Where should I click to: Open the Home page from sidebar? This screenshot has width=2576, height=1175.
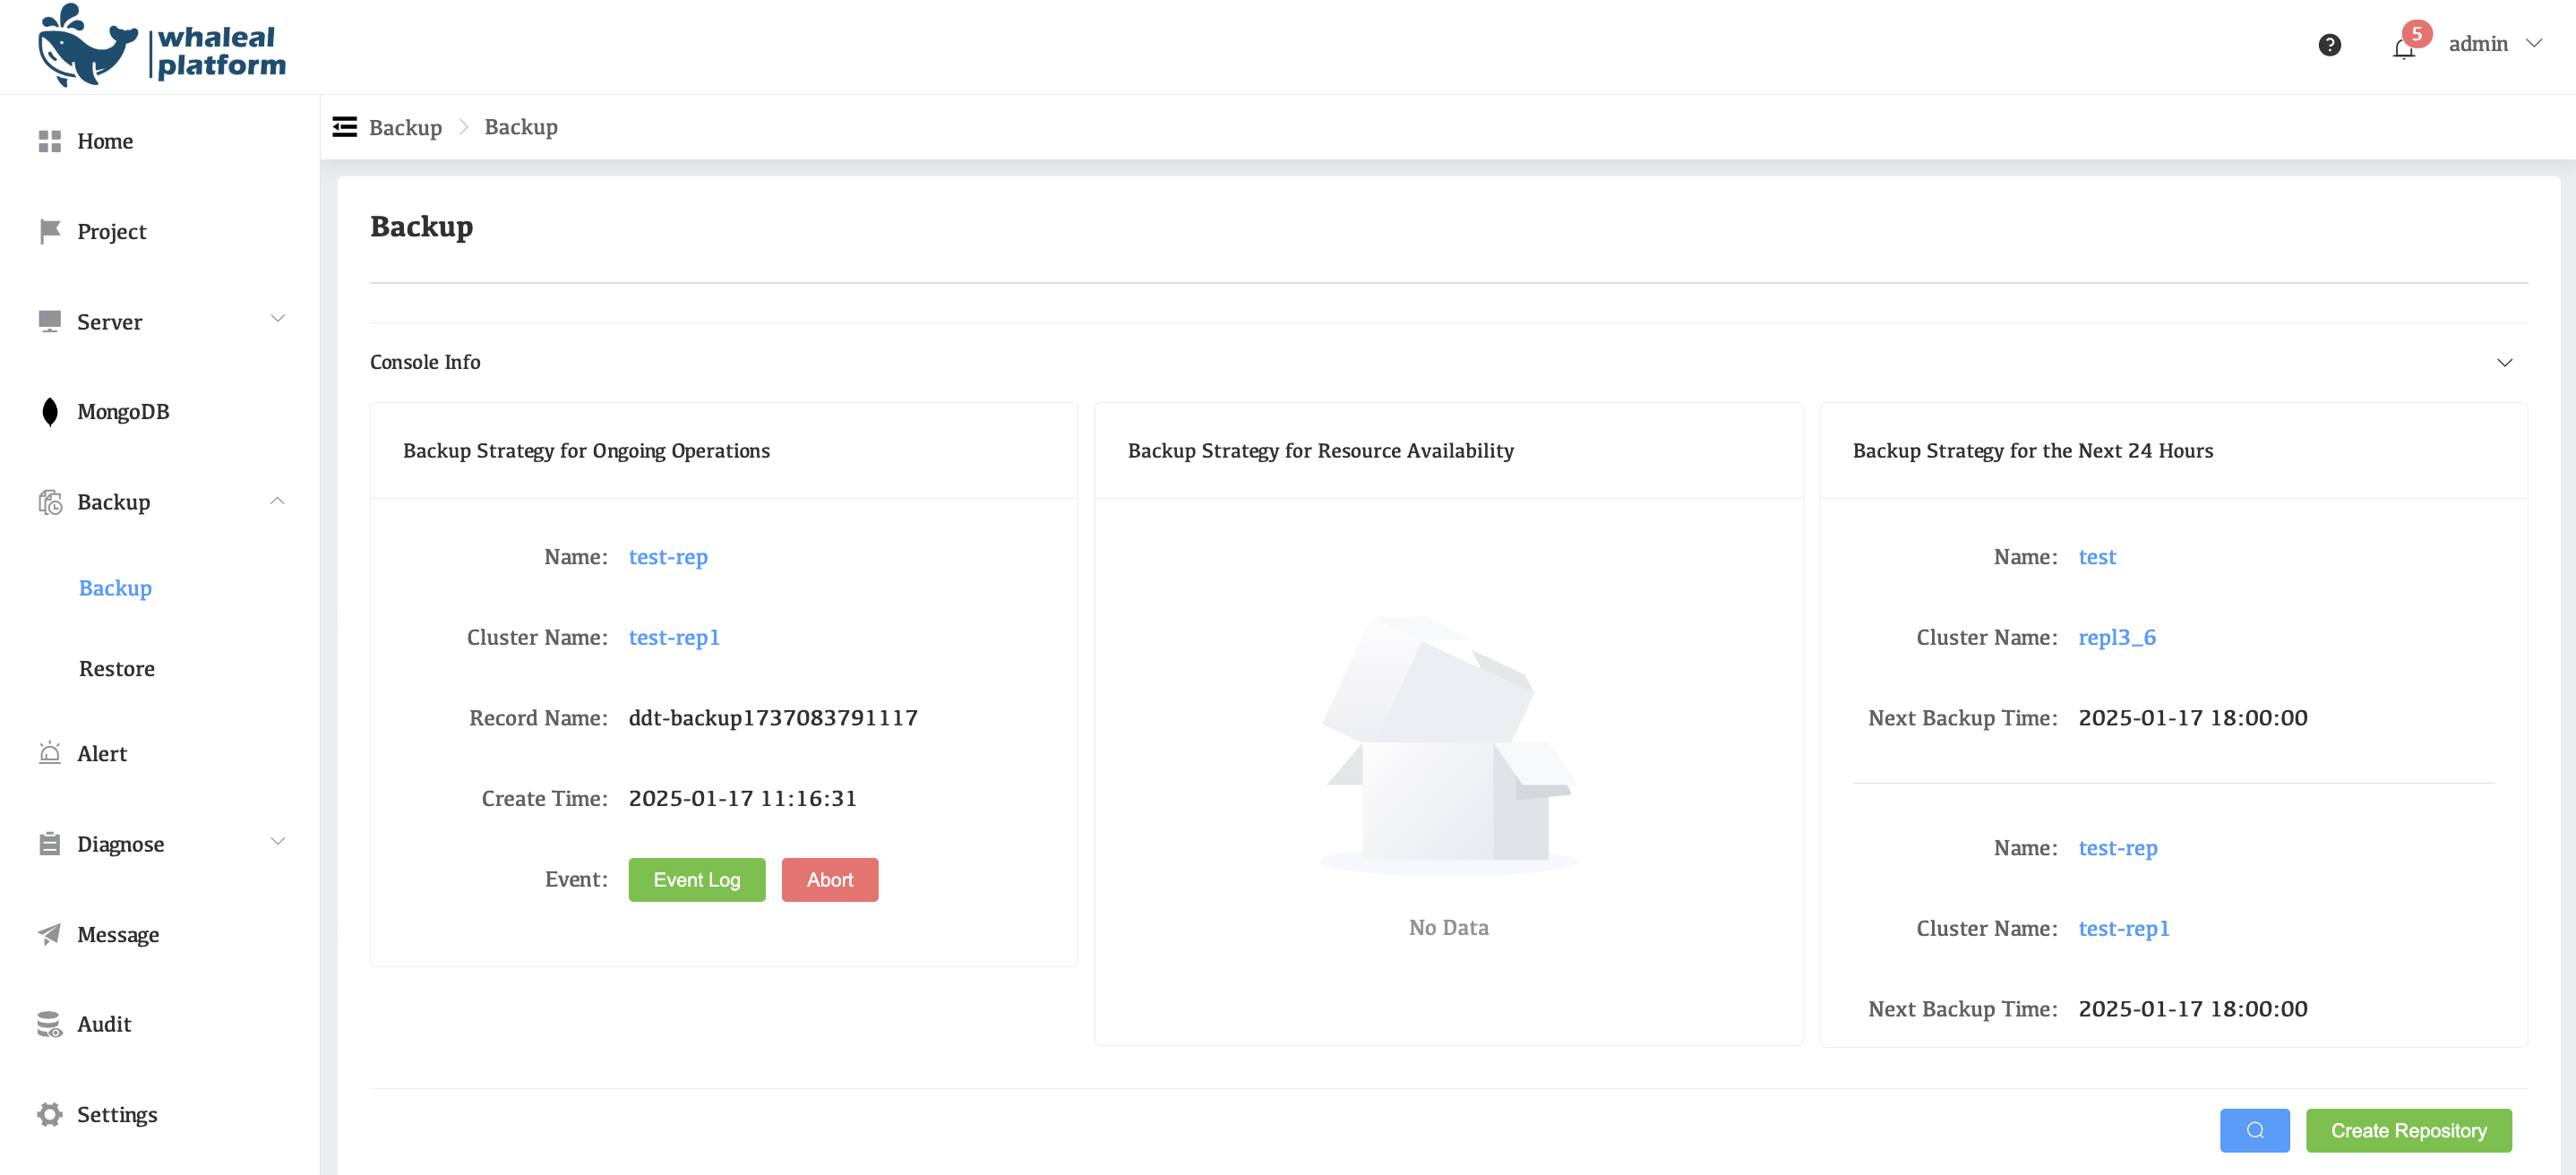tap(50, 141)
